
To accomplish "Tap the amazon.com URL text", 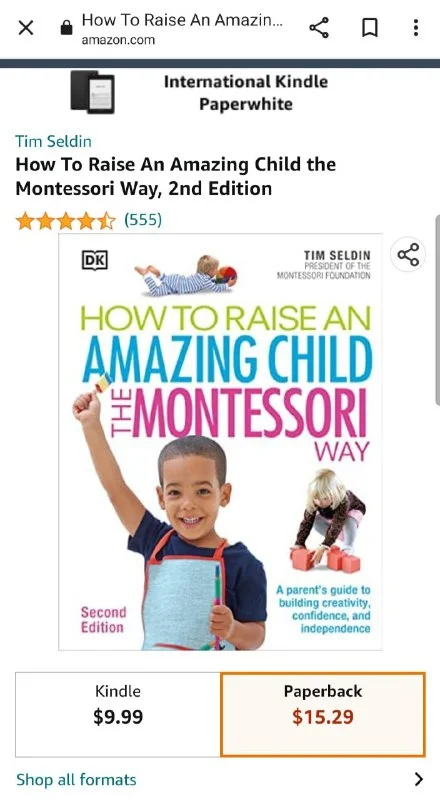I will (118, 40).
